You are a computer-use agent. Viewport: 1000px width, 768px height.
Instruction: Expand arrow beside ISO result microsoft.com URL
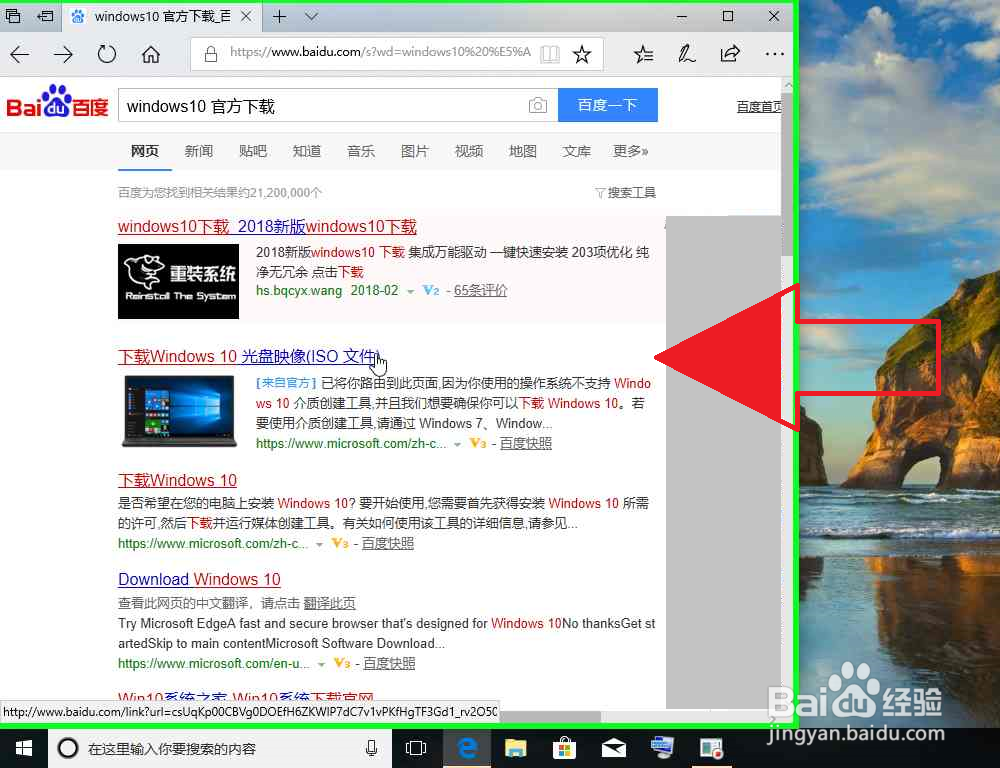pyautogui.click(x=457, y=445)
